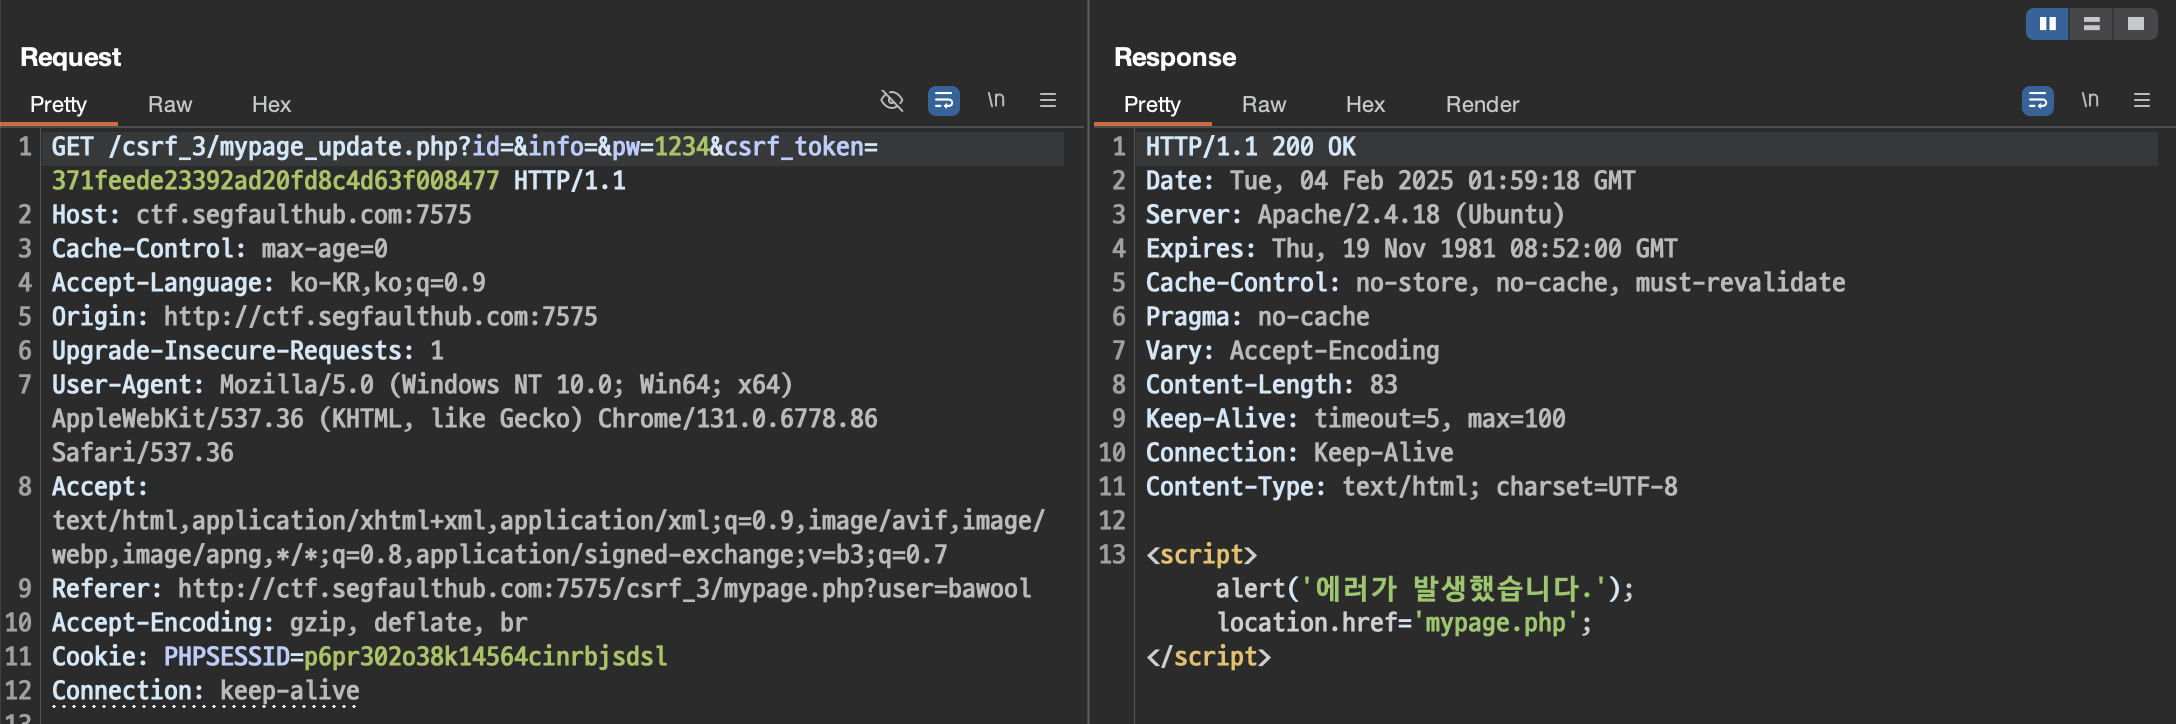This screenshot has width=2176, height=724.
Task: Open the Hex tab in Request
Action: coord(271,105)
